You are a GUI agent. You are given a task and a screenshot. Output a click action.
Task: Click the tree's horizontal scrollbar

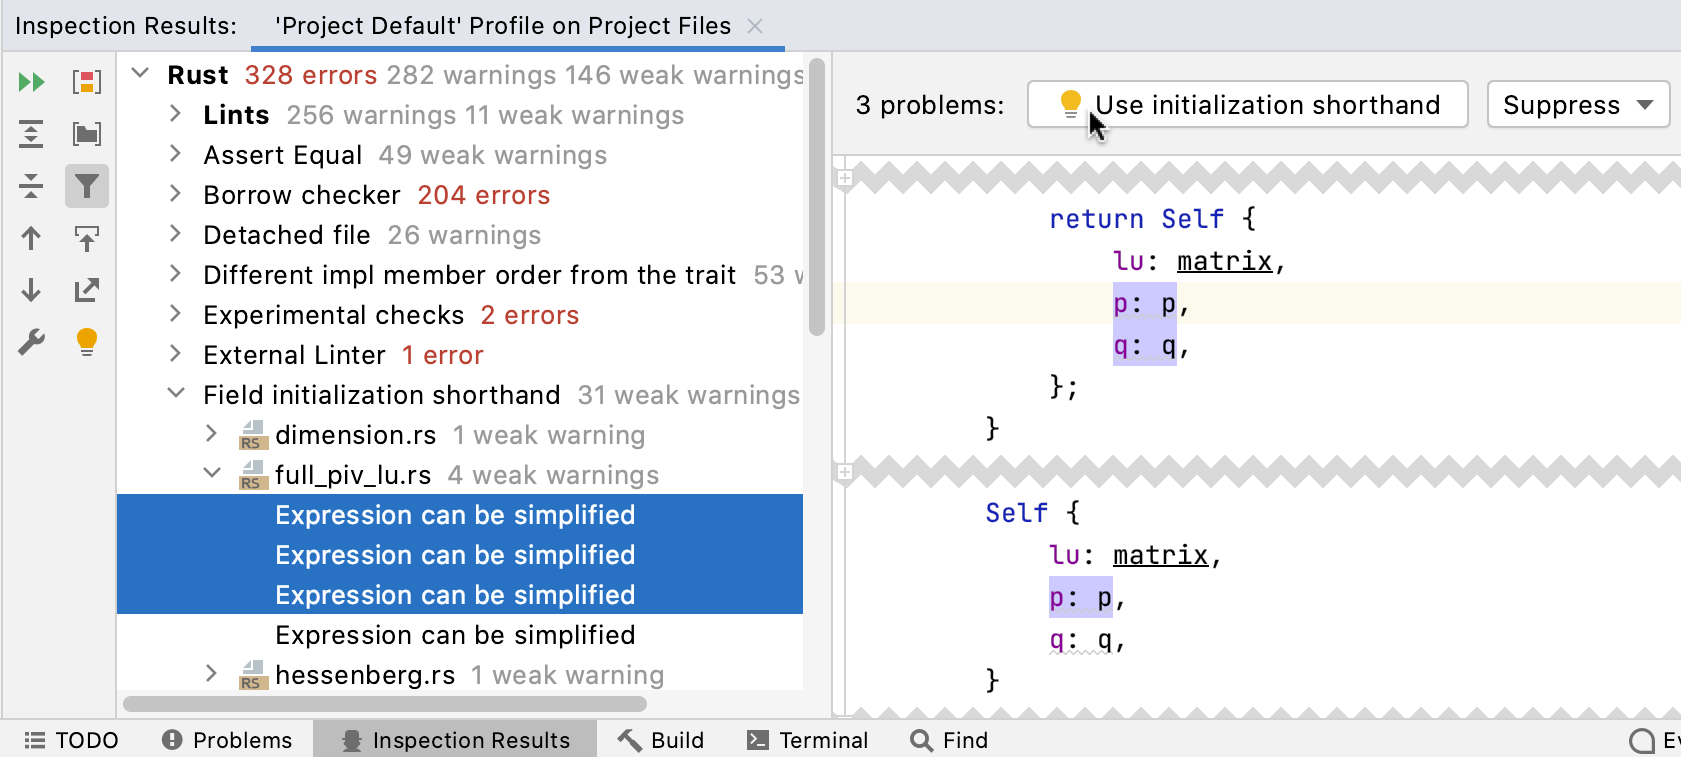pyautogui.click(x=385, y=704)
